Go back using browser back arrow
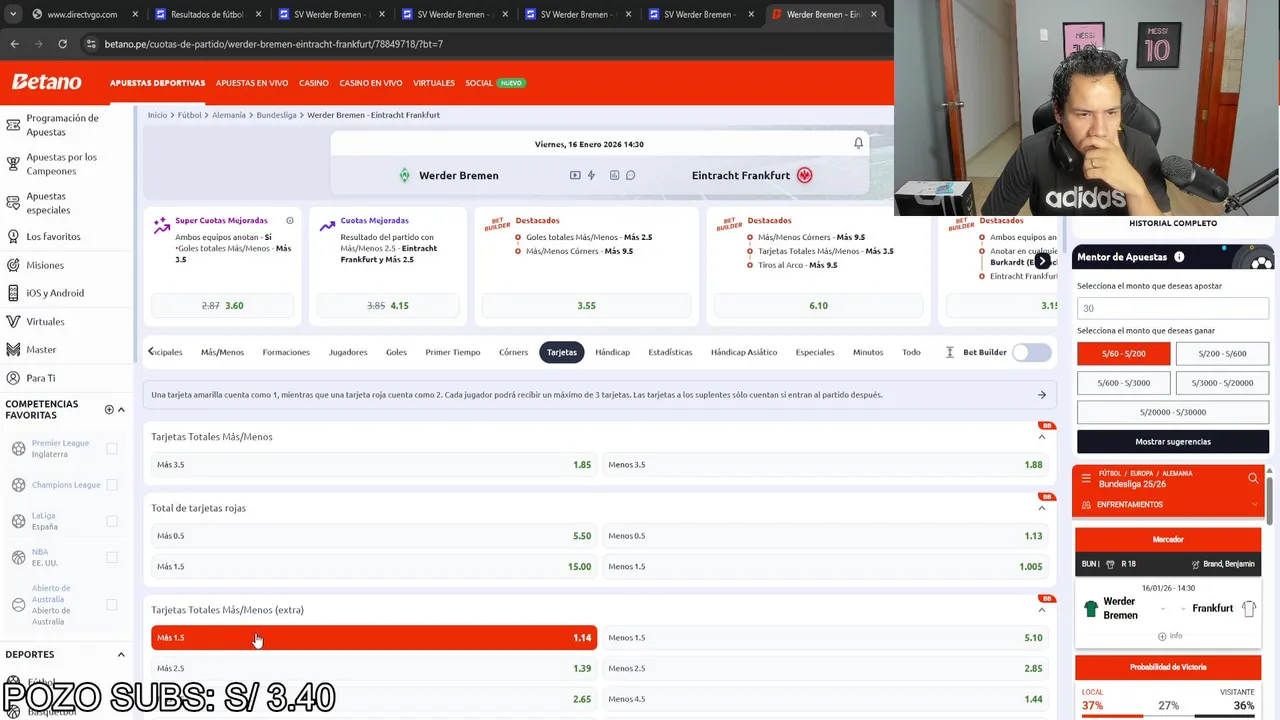 click(14, 44)
